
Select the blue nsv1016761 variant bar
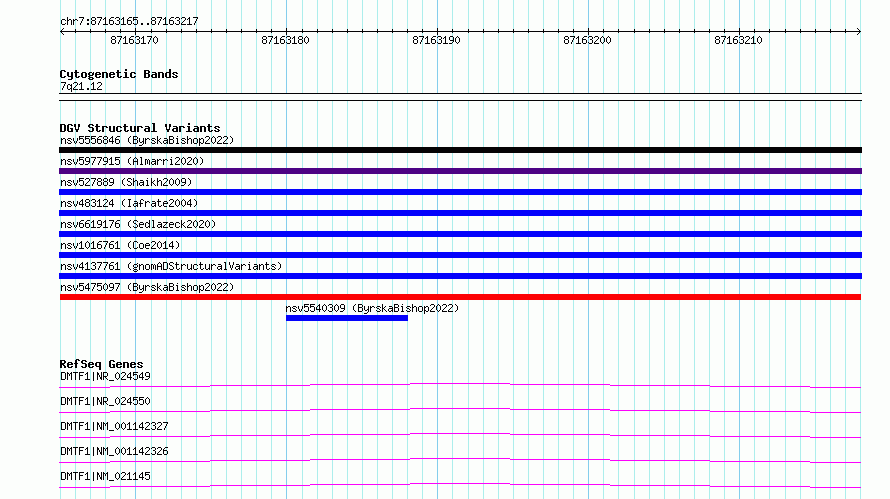(x=460, y=255)
